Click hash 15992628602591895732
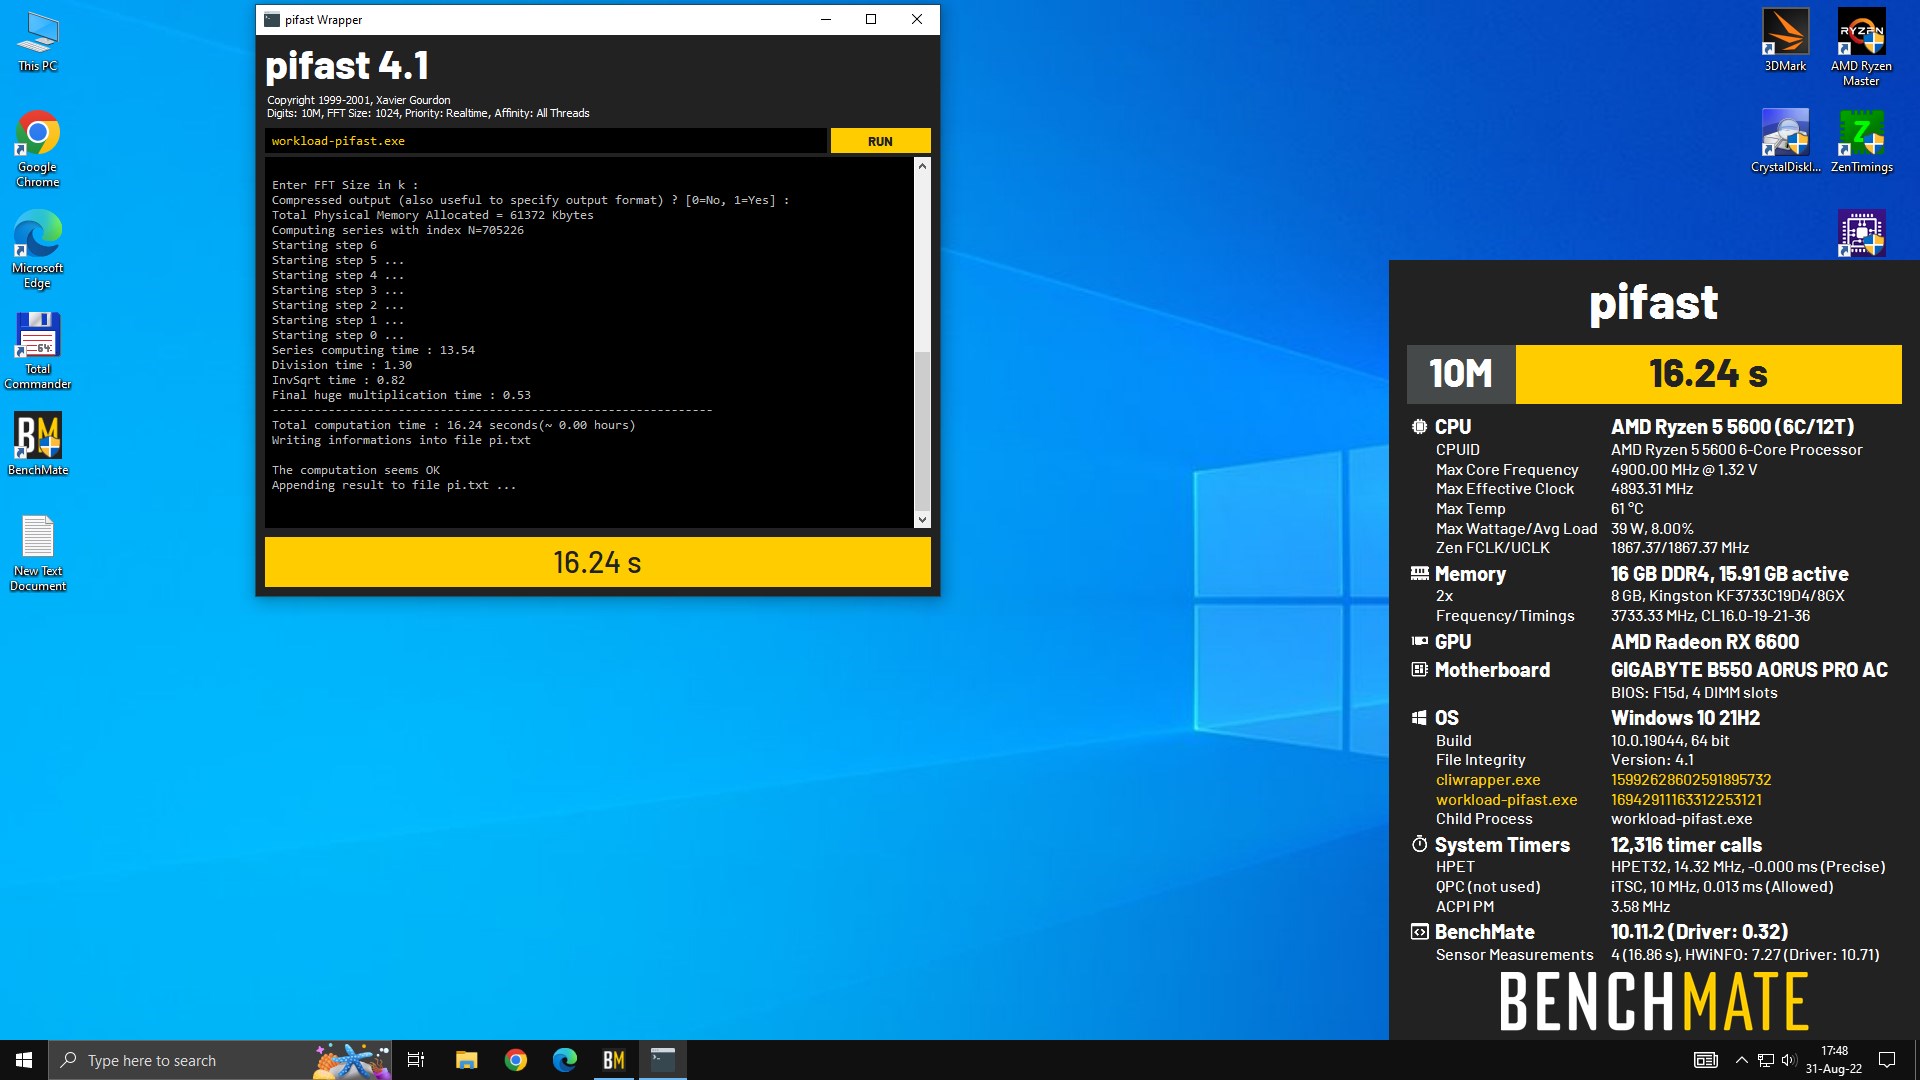 point(1691,780)
